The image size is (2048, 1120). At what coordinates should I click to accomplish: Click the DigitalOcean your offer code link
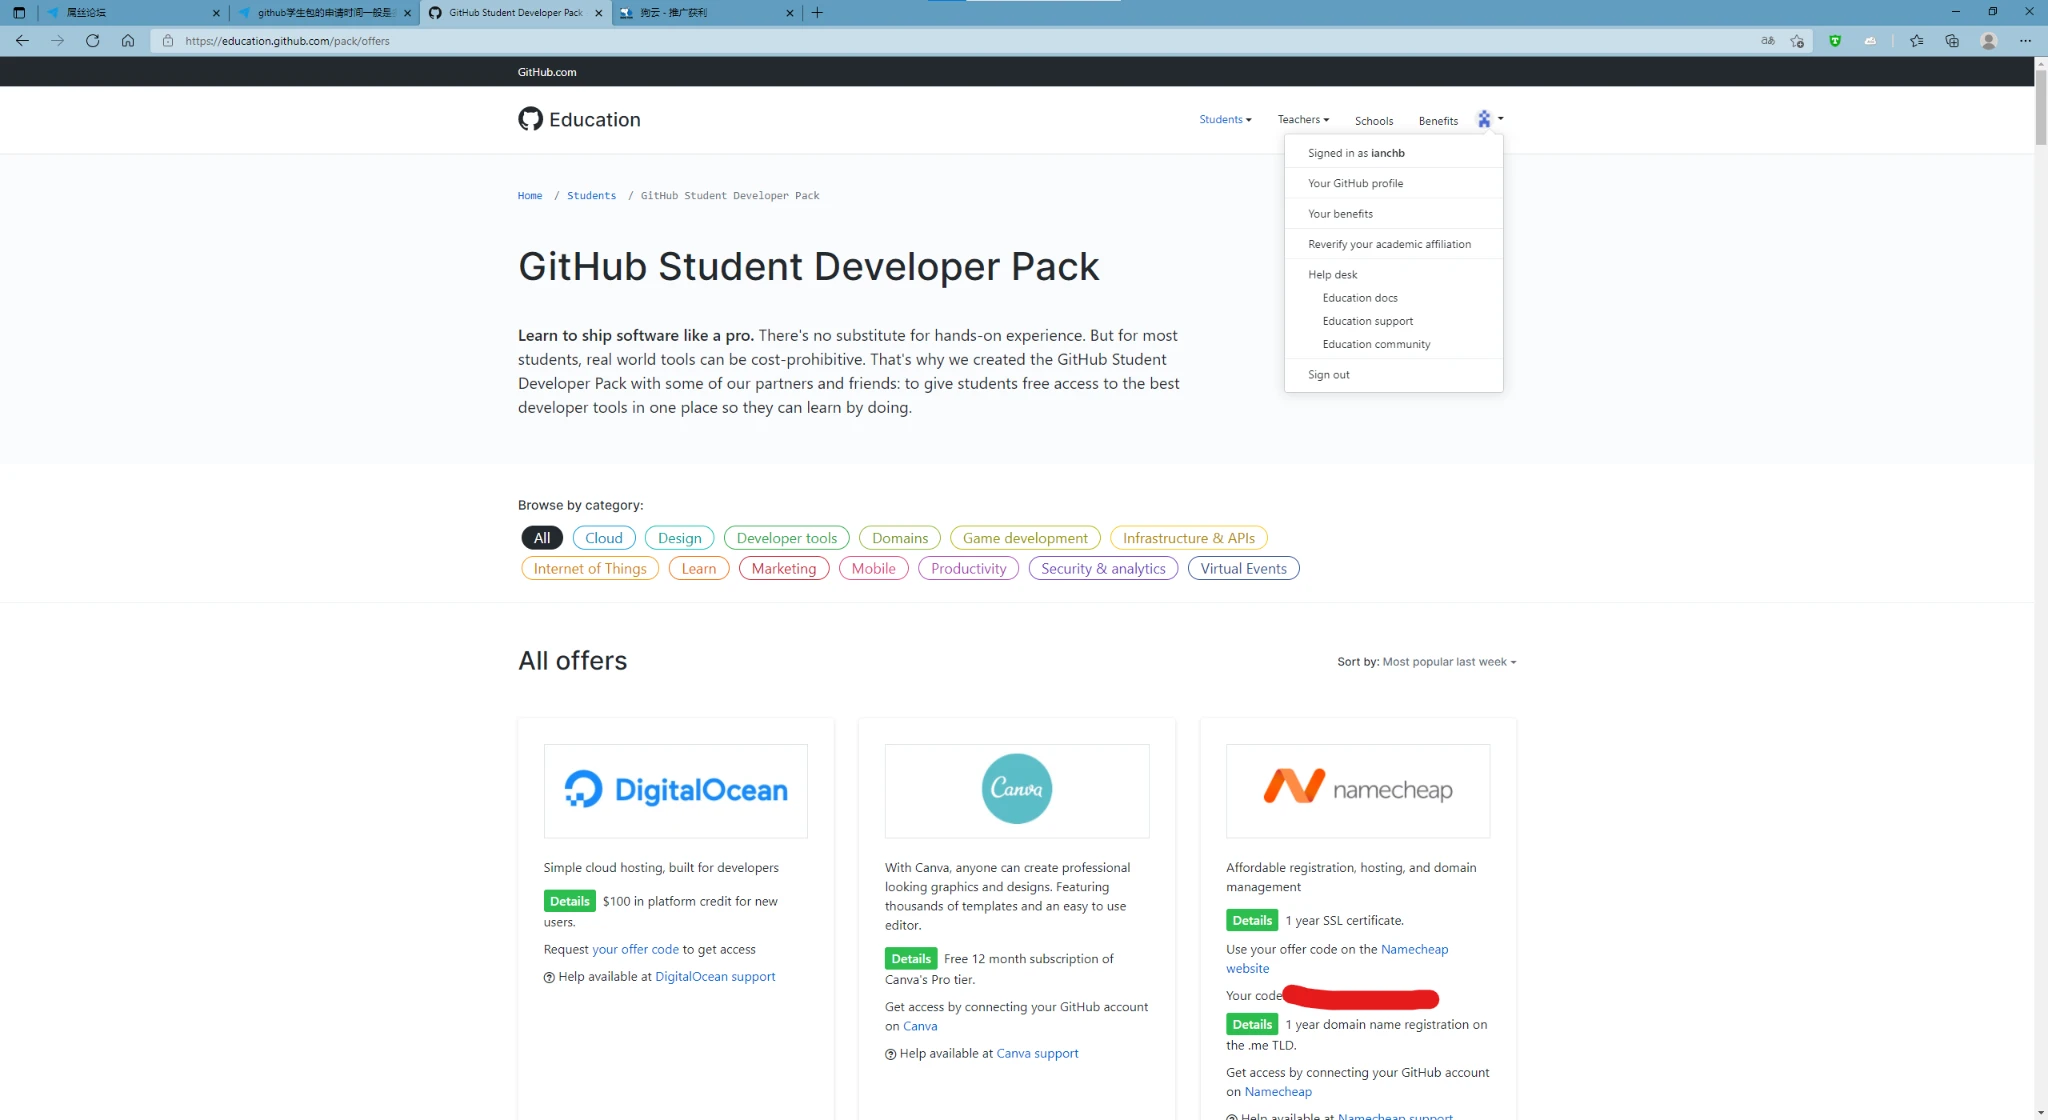635,950
